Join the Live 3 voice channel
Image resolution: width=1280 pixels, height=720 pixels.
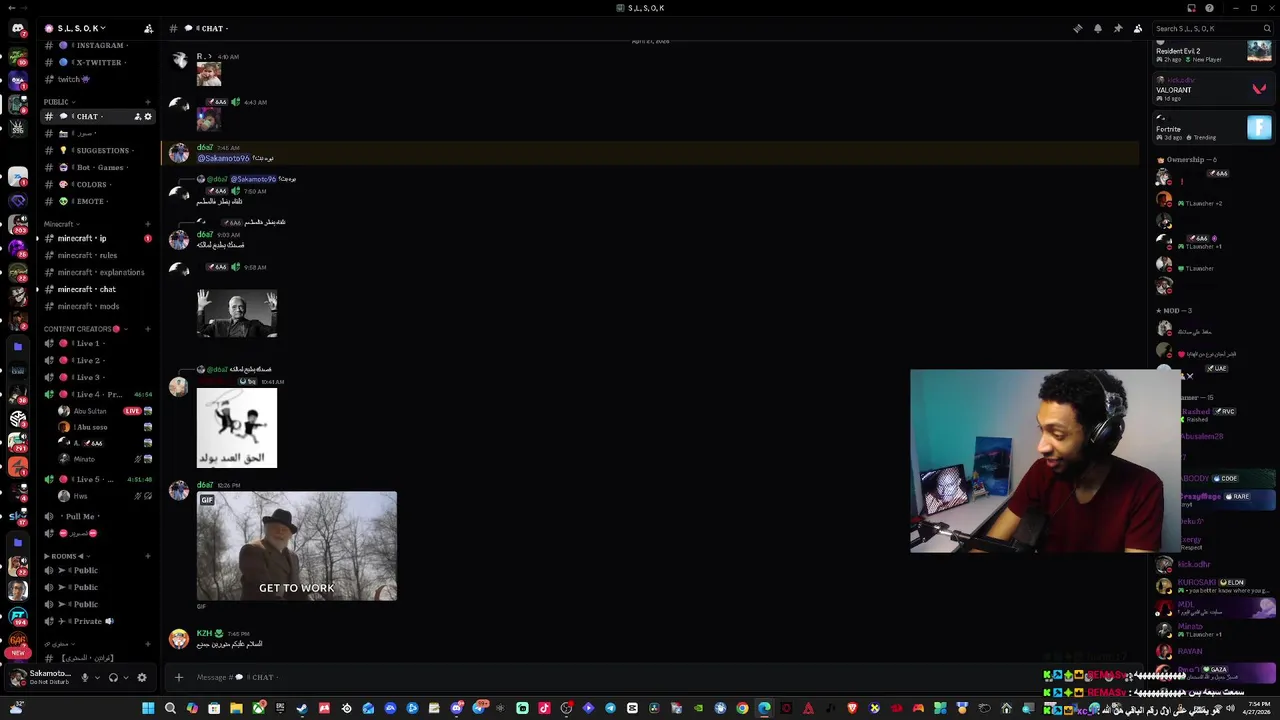pos(98,377)
